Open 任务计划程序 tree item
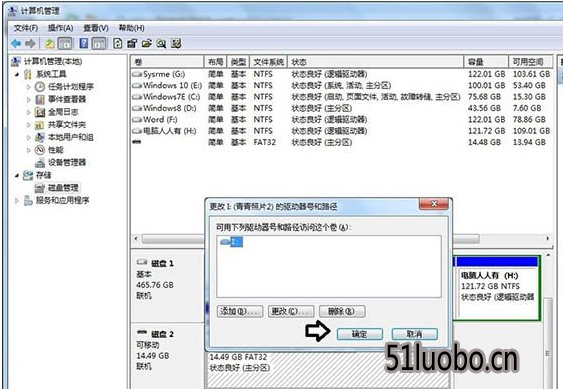This screenshot has height=389, width=563. point(71,87)
